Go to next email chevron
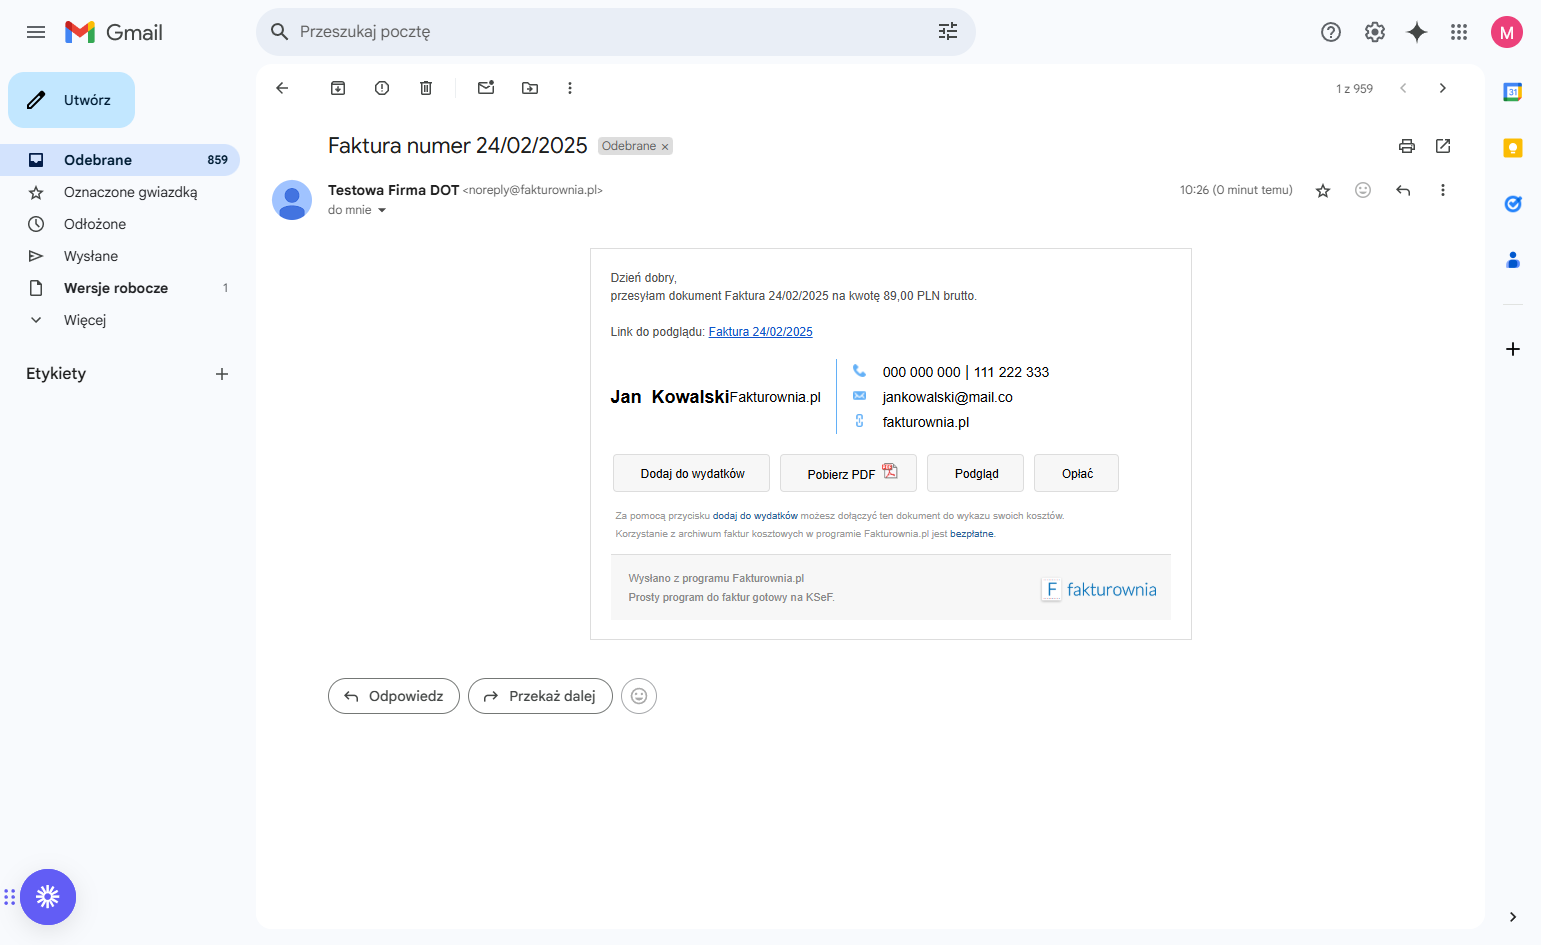1541x945 pixels. coord(1443,88)
